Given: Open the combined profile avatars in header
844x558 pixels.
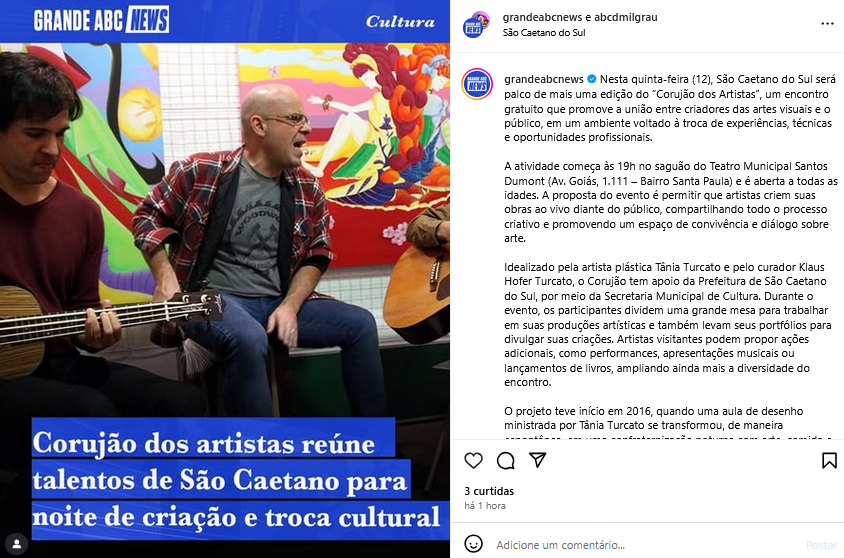Looking at the screenshot, I should (476, 25).
